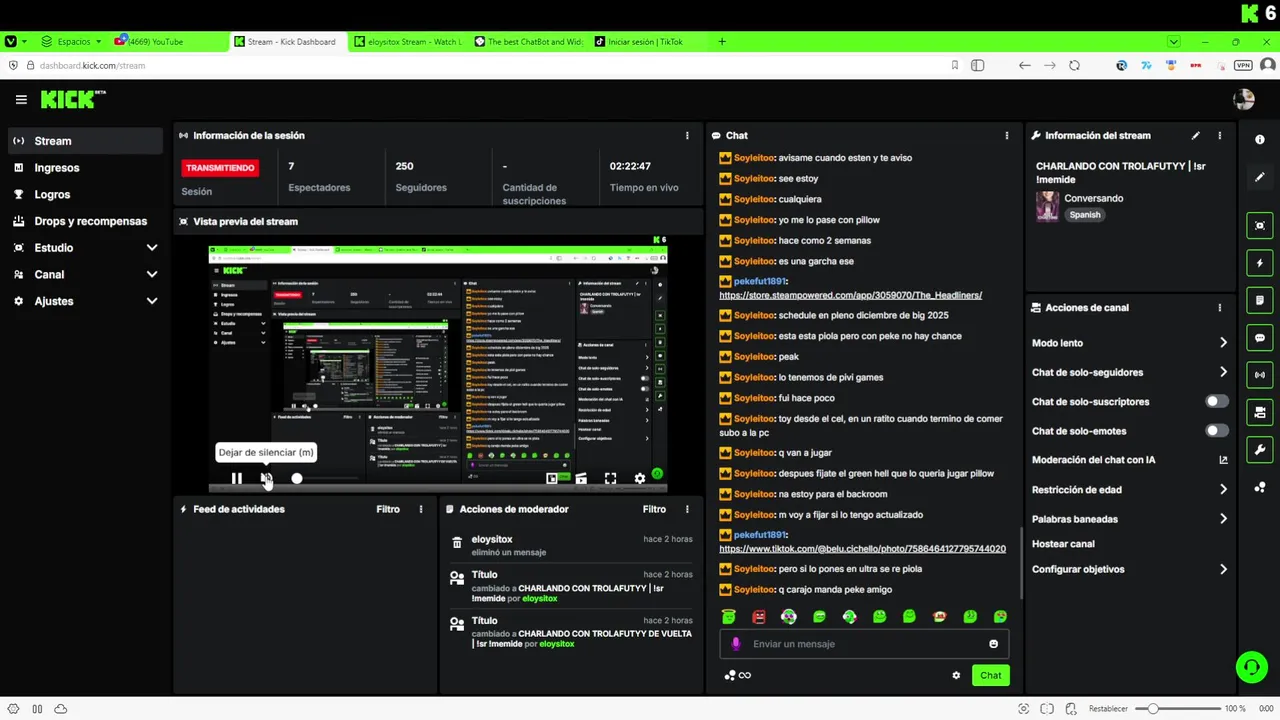Viewport: 1280px width, 720px height.
Task: Send message with green Chat button
Action: (990, 675)
